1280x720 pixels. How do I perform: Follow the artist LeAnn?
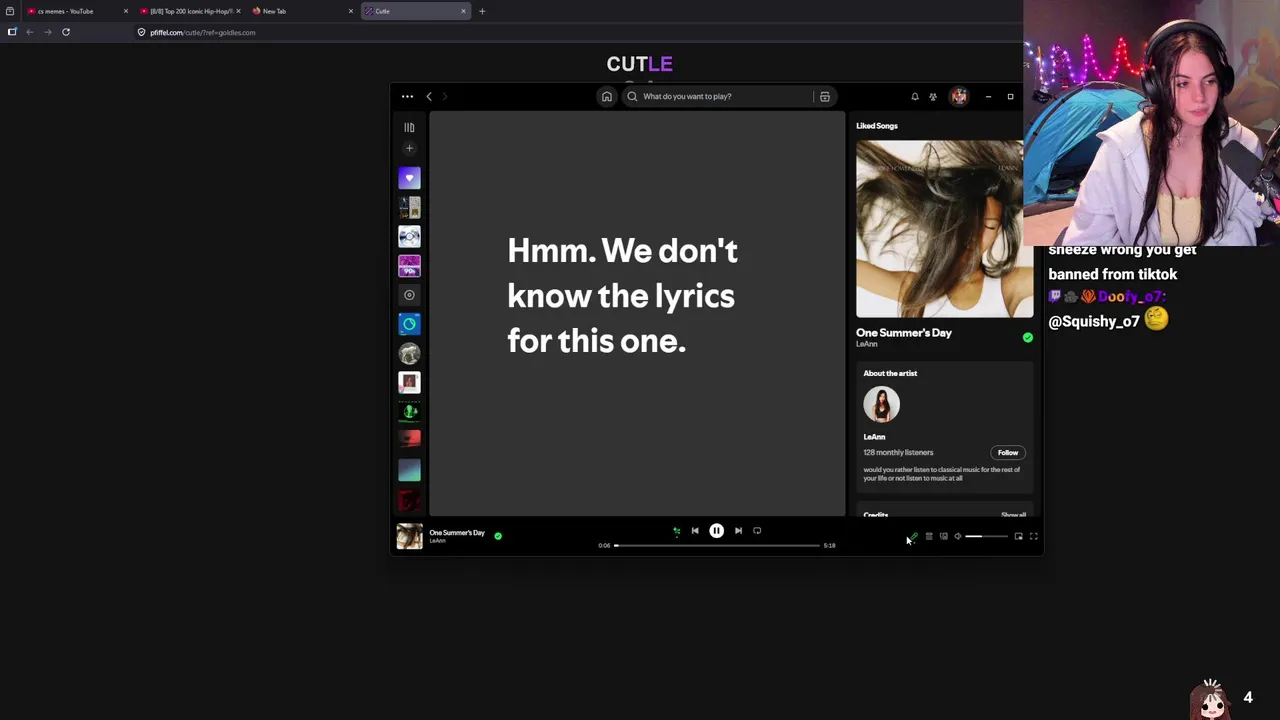(1007, 453)
